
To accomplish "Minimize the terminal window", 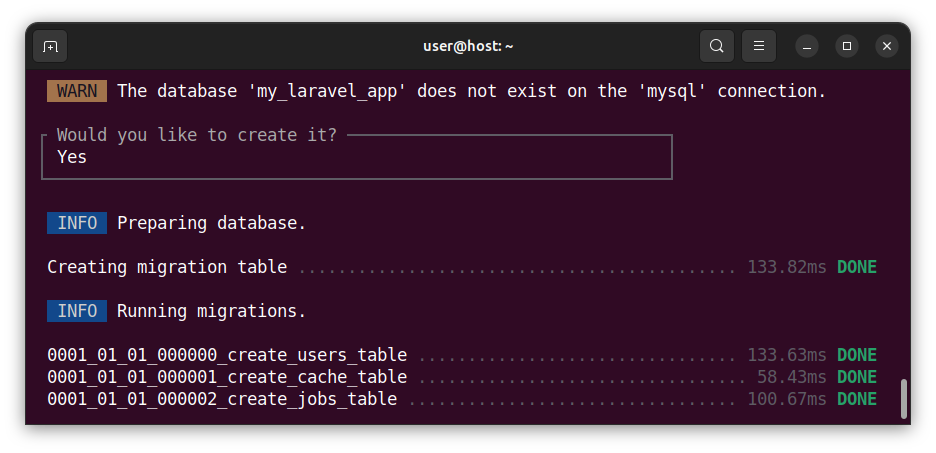I will pos(806,46).
